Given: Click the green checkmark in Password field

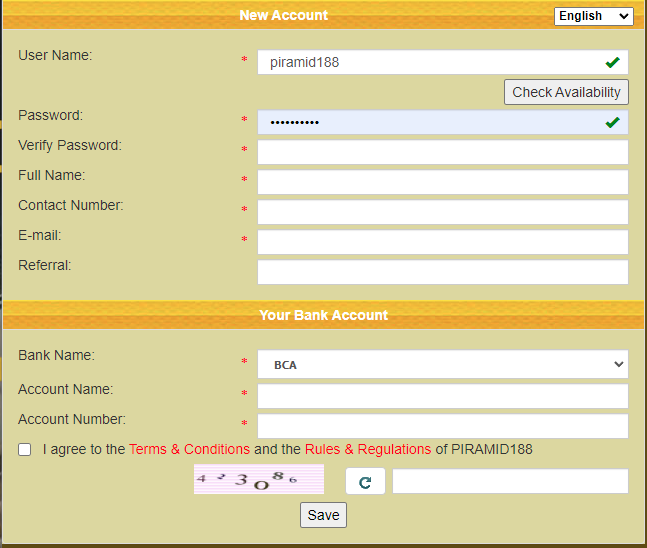Looking at the screenshot, I should click(x=612, y=122).
